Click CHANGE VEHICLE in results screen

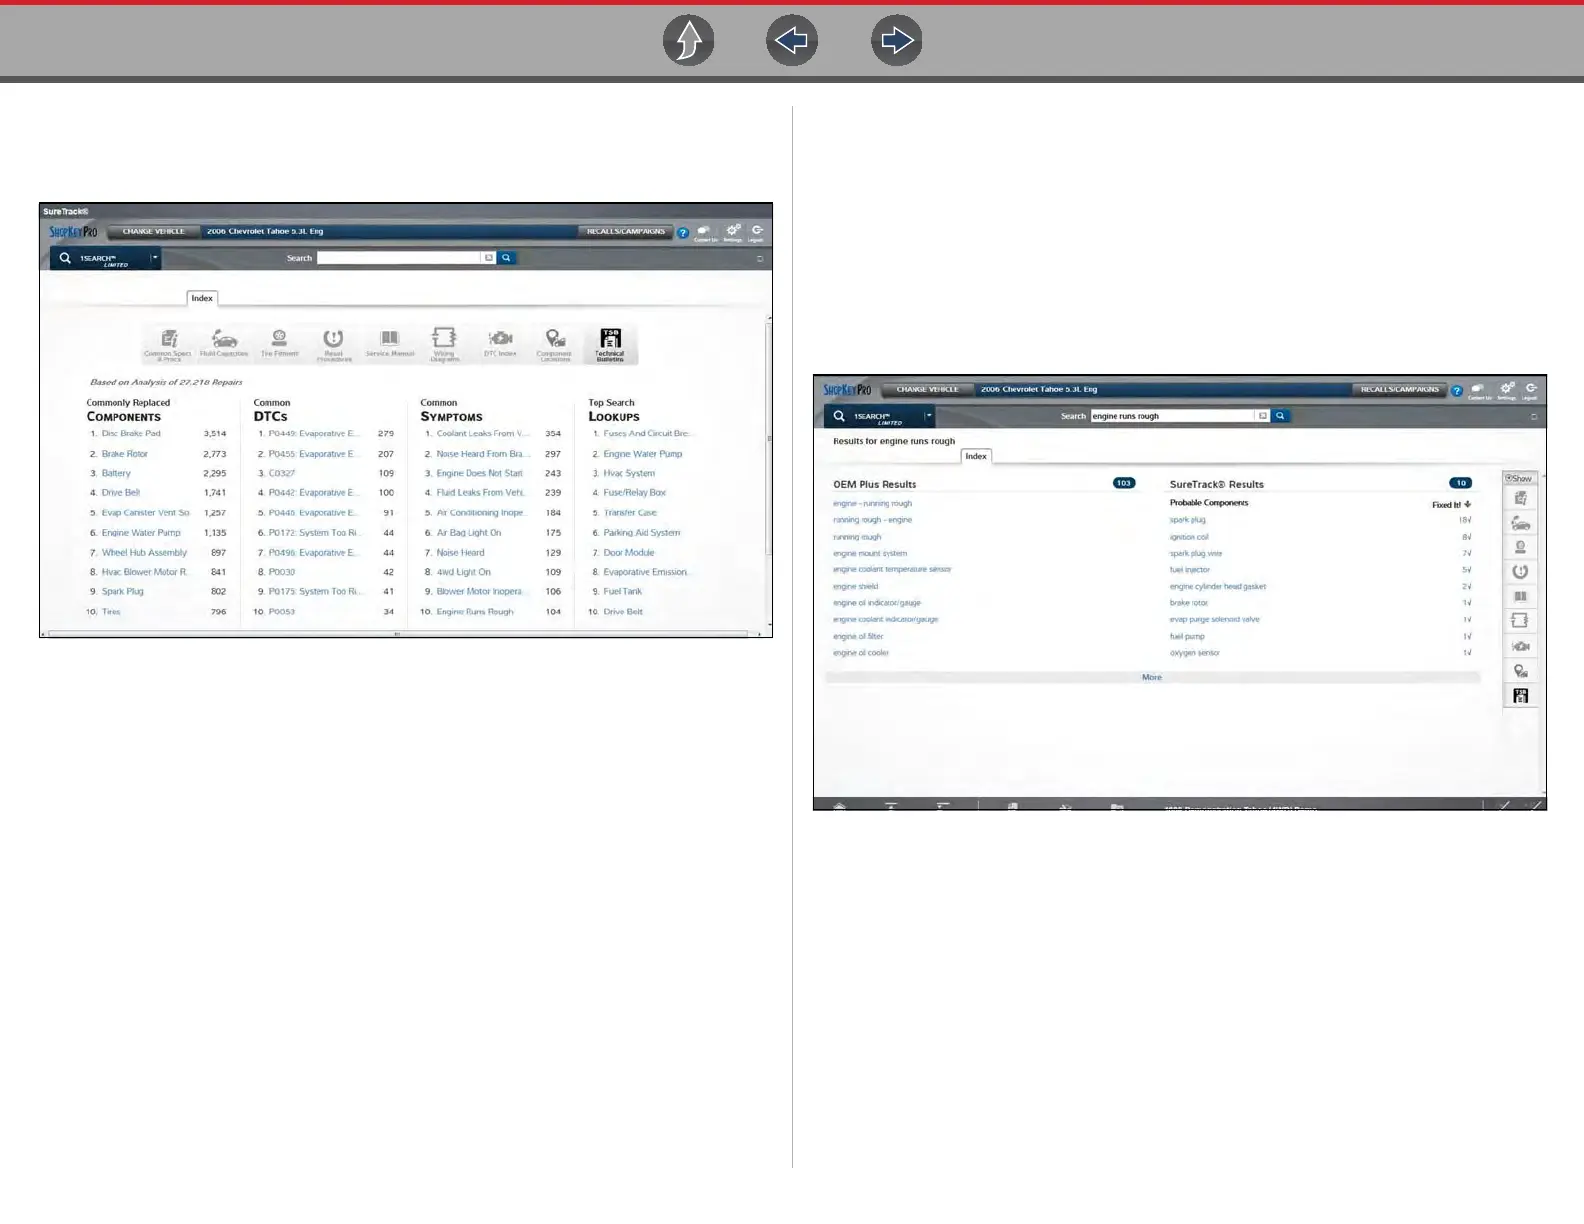point(927,389)
